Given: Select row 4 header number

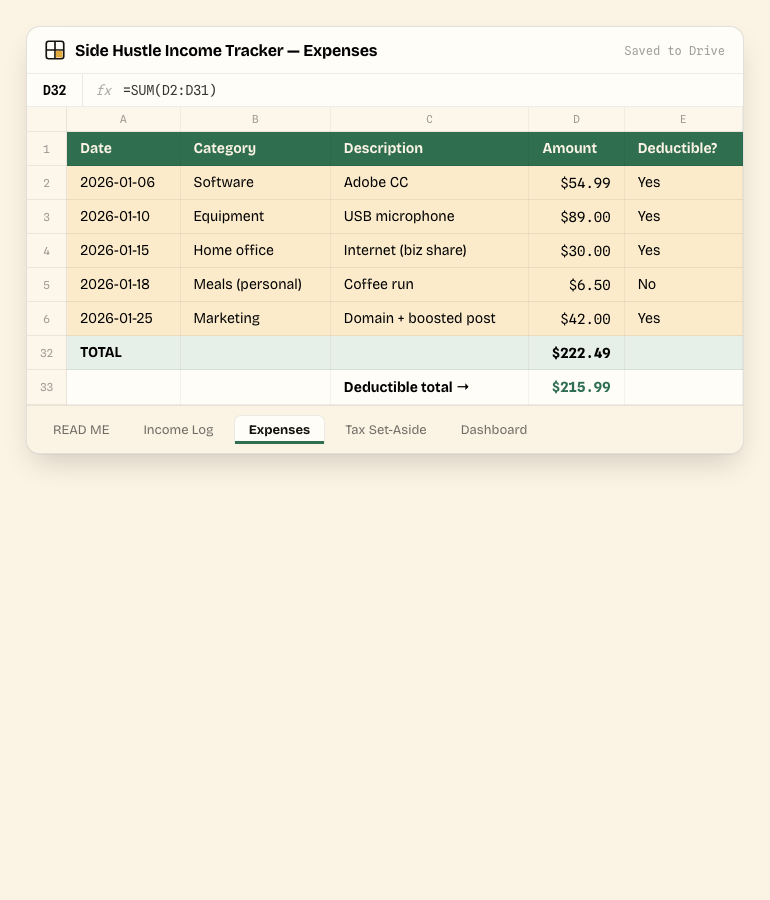Looking at the screenshot, I should tap(46, 251).
